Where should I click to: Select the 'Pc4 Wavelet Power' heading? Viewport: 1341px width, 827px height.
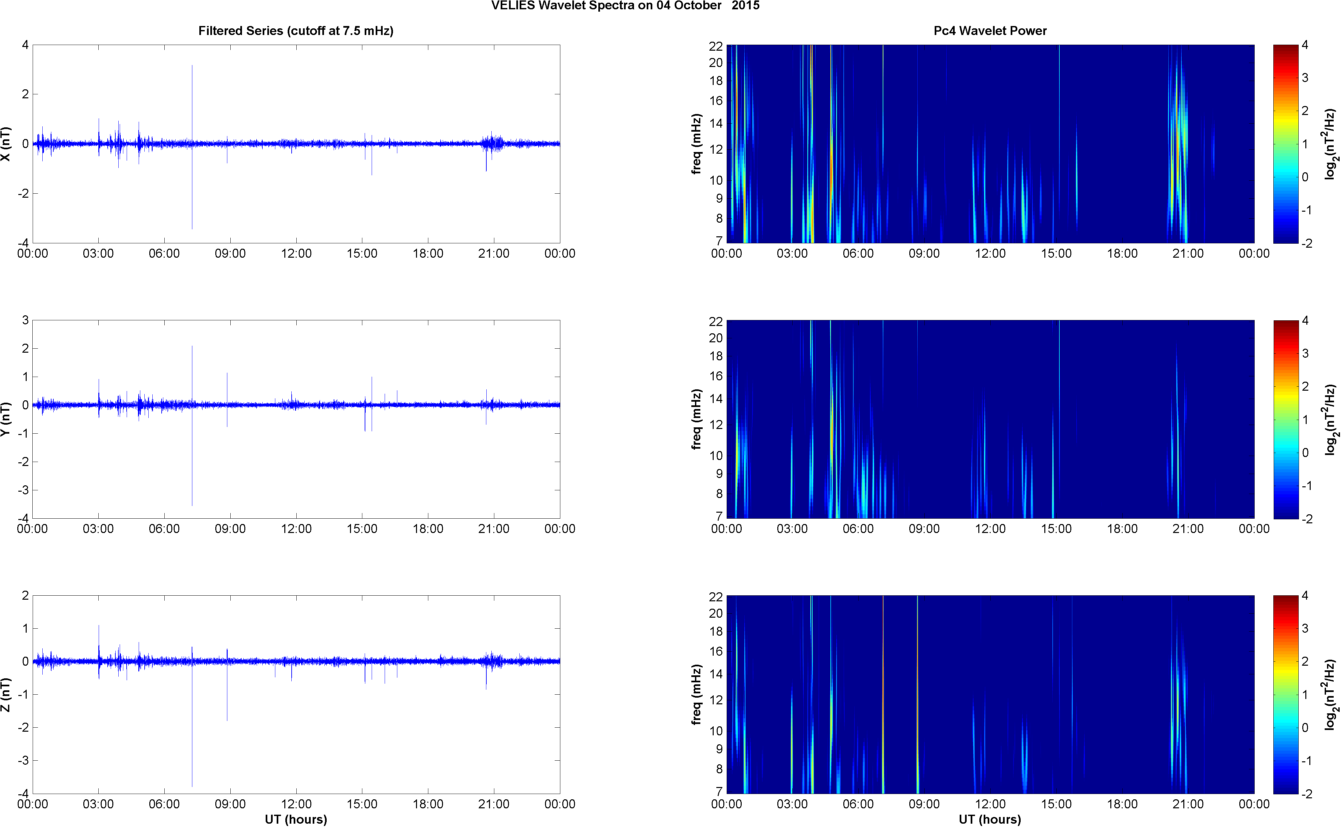990,31
